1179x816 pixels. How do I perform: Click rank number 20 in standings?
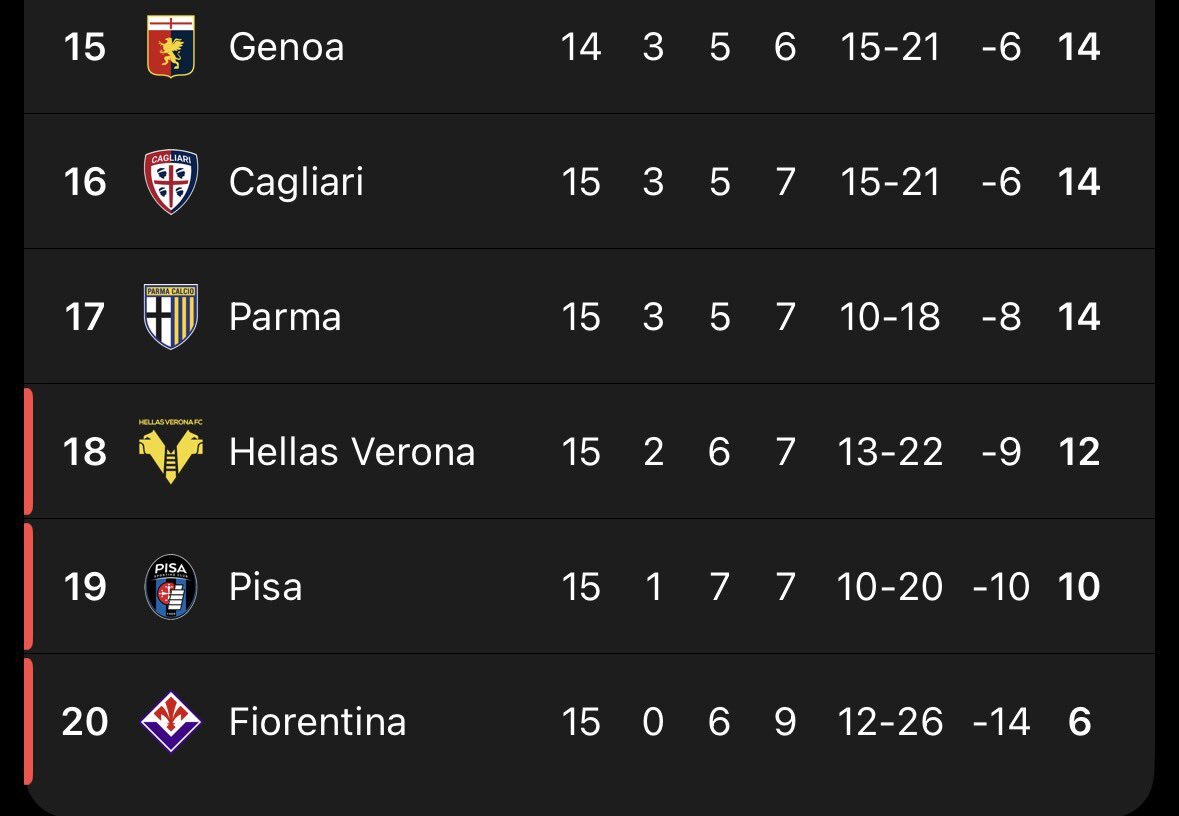pos(84,722)
